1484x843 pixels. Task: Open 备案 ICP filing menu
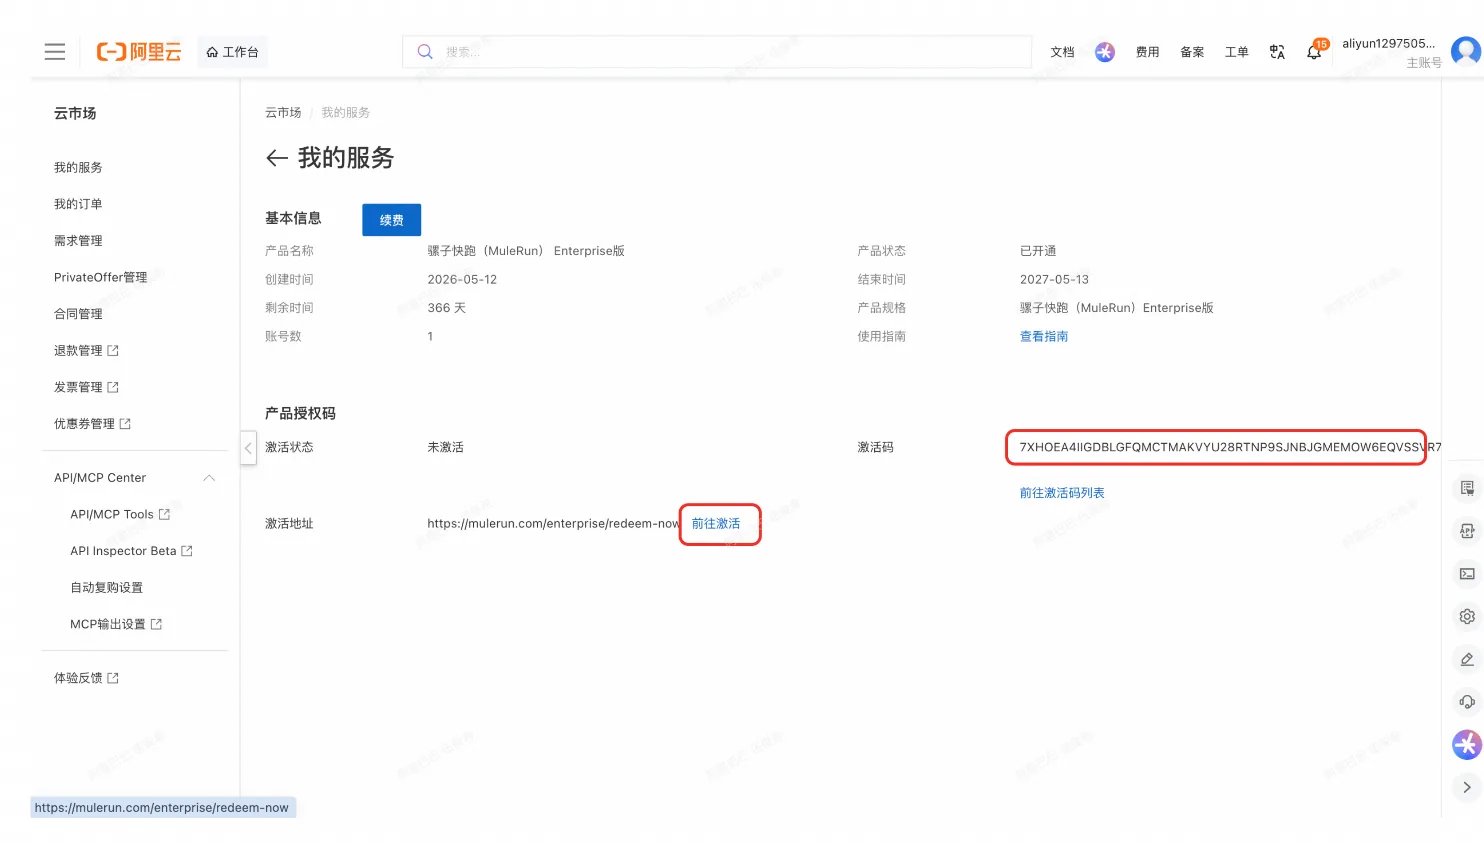click(x=1192, y=52)
